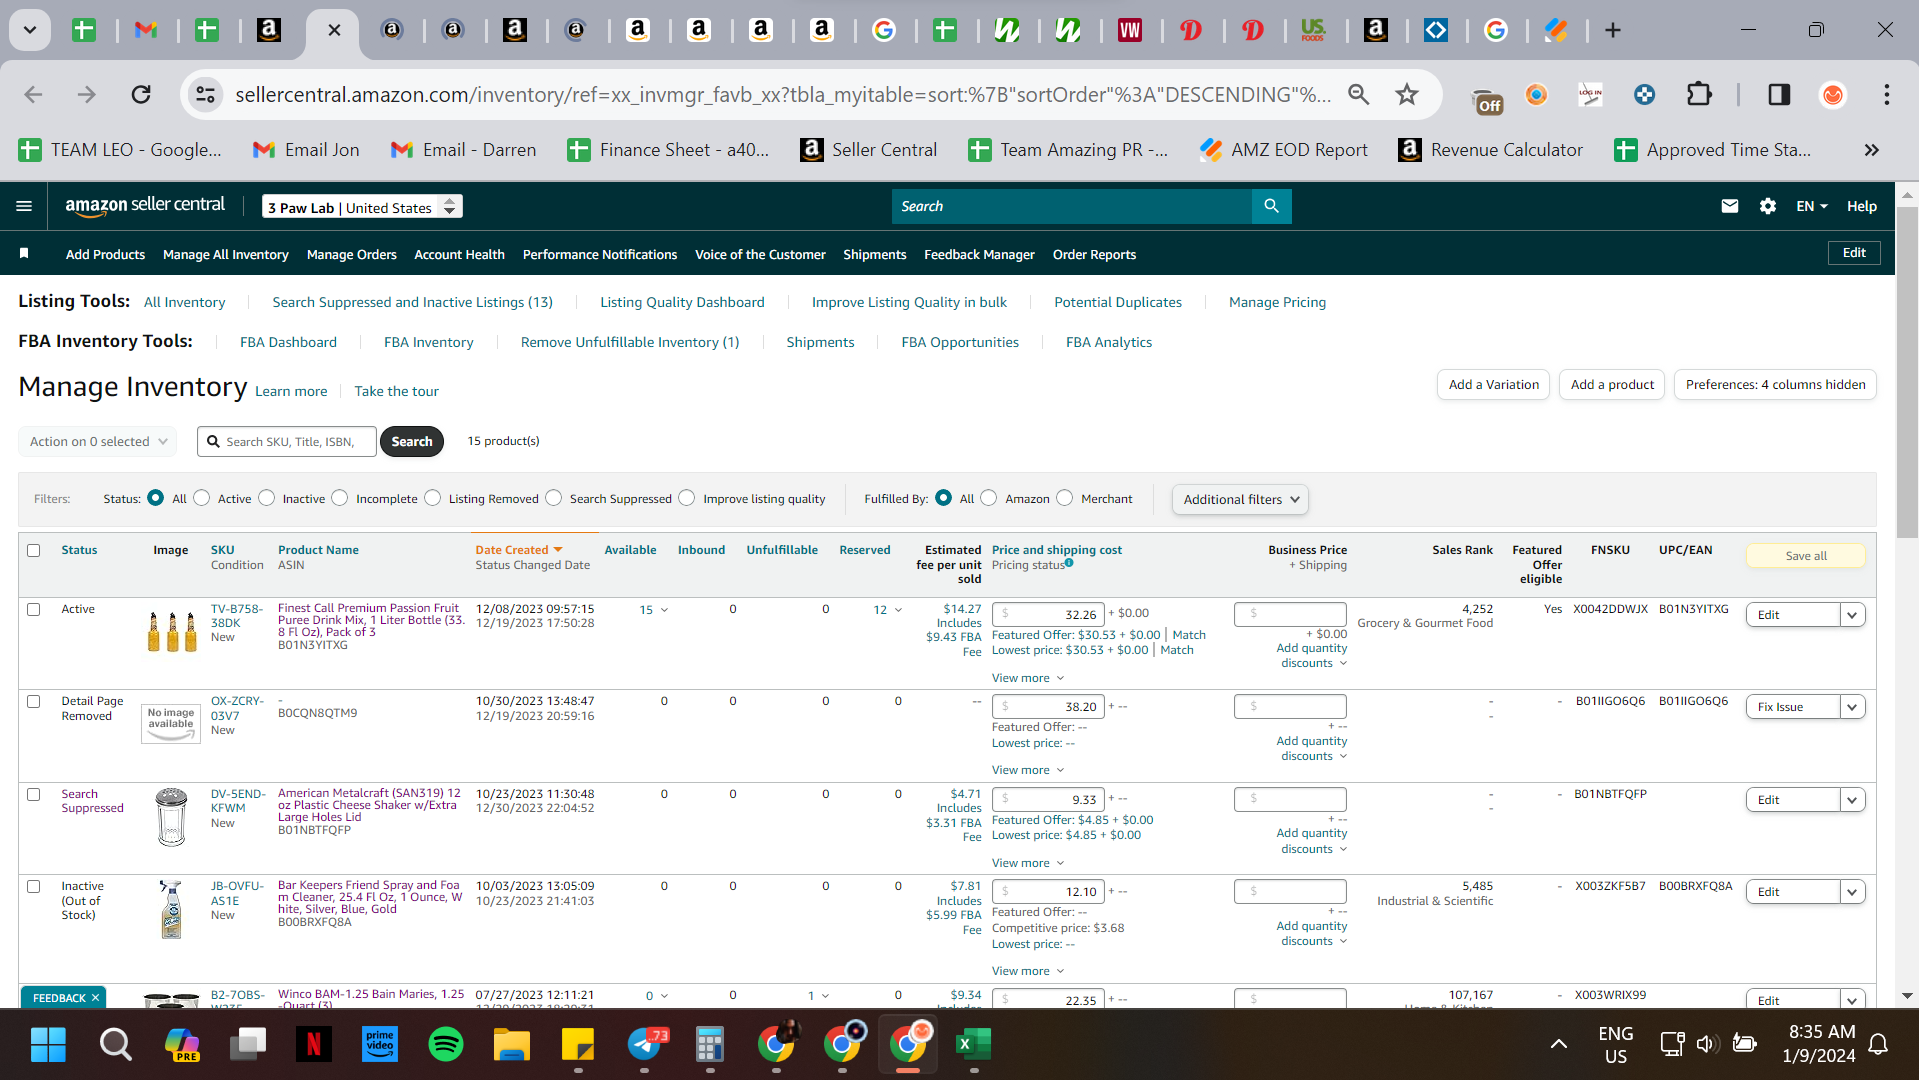This screenshot has height=1080, width=1919.
Task: Click the Save all button
Action: (x=1806, y=556)
